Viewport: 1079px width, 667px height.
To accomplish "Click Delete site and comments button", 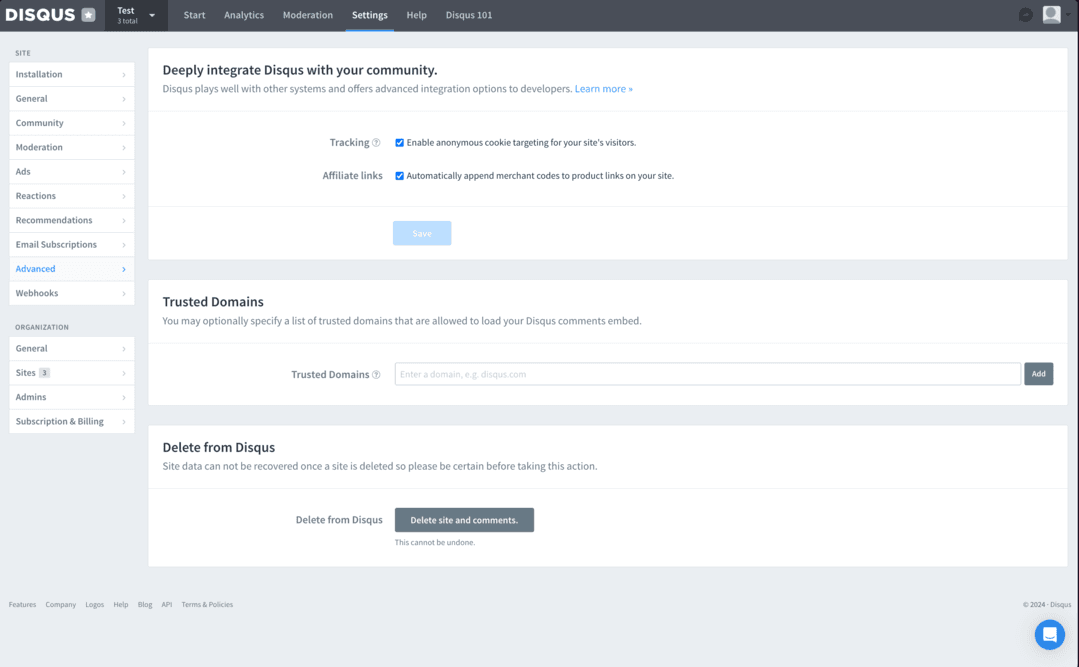I will (x=464, y=520).
